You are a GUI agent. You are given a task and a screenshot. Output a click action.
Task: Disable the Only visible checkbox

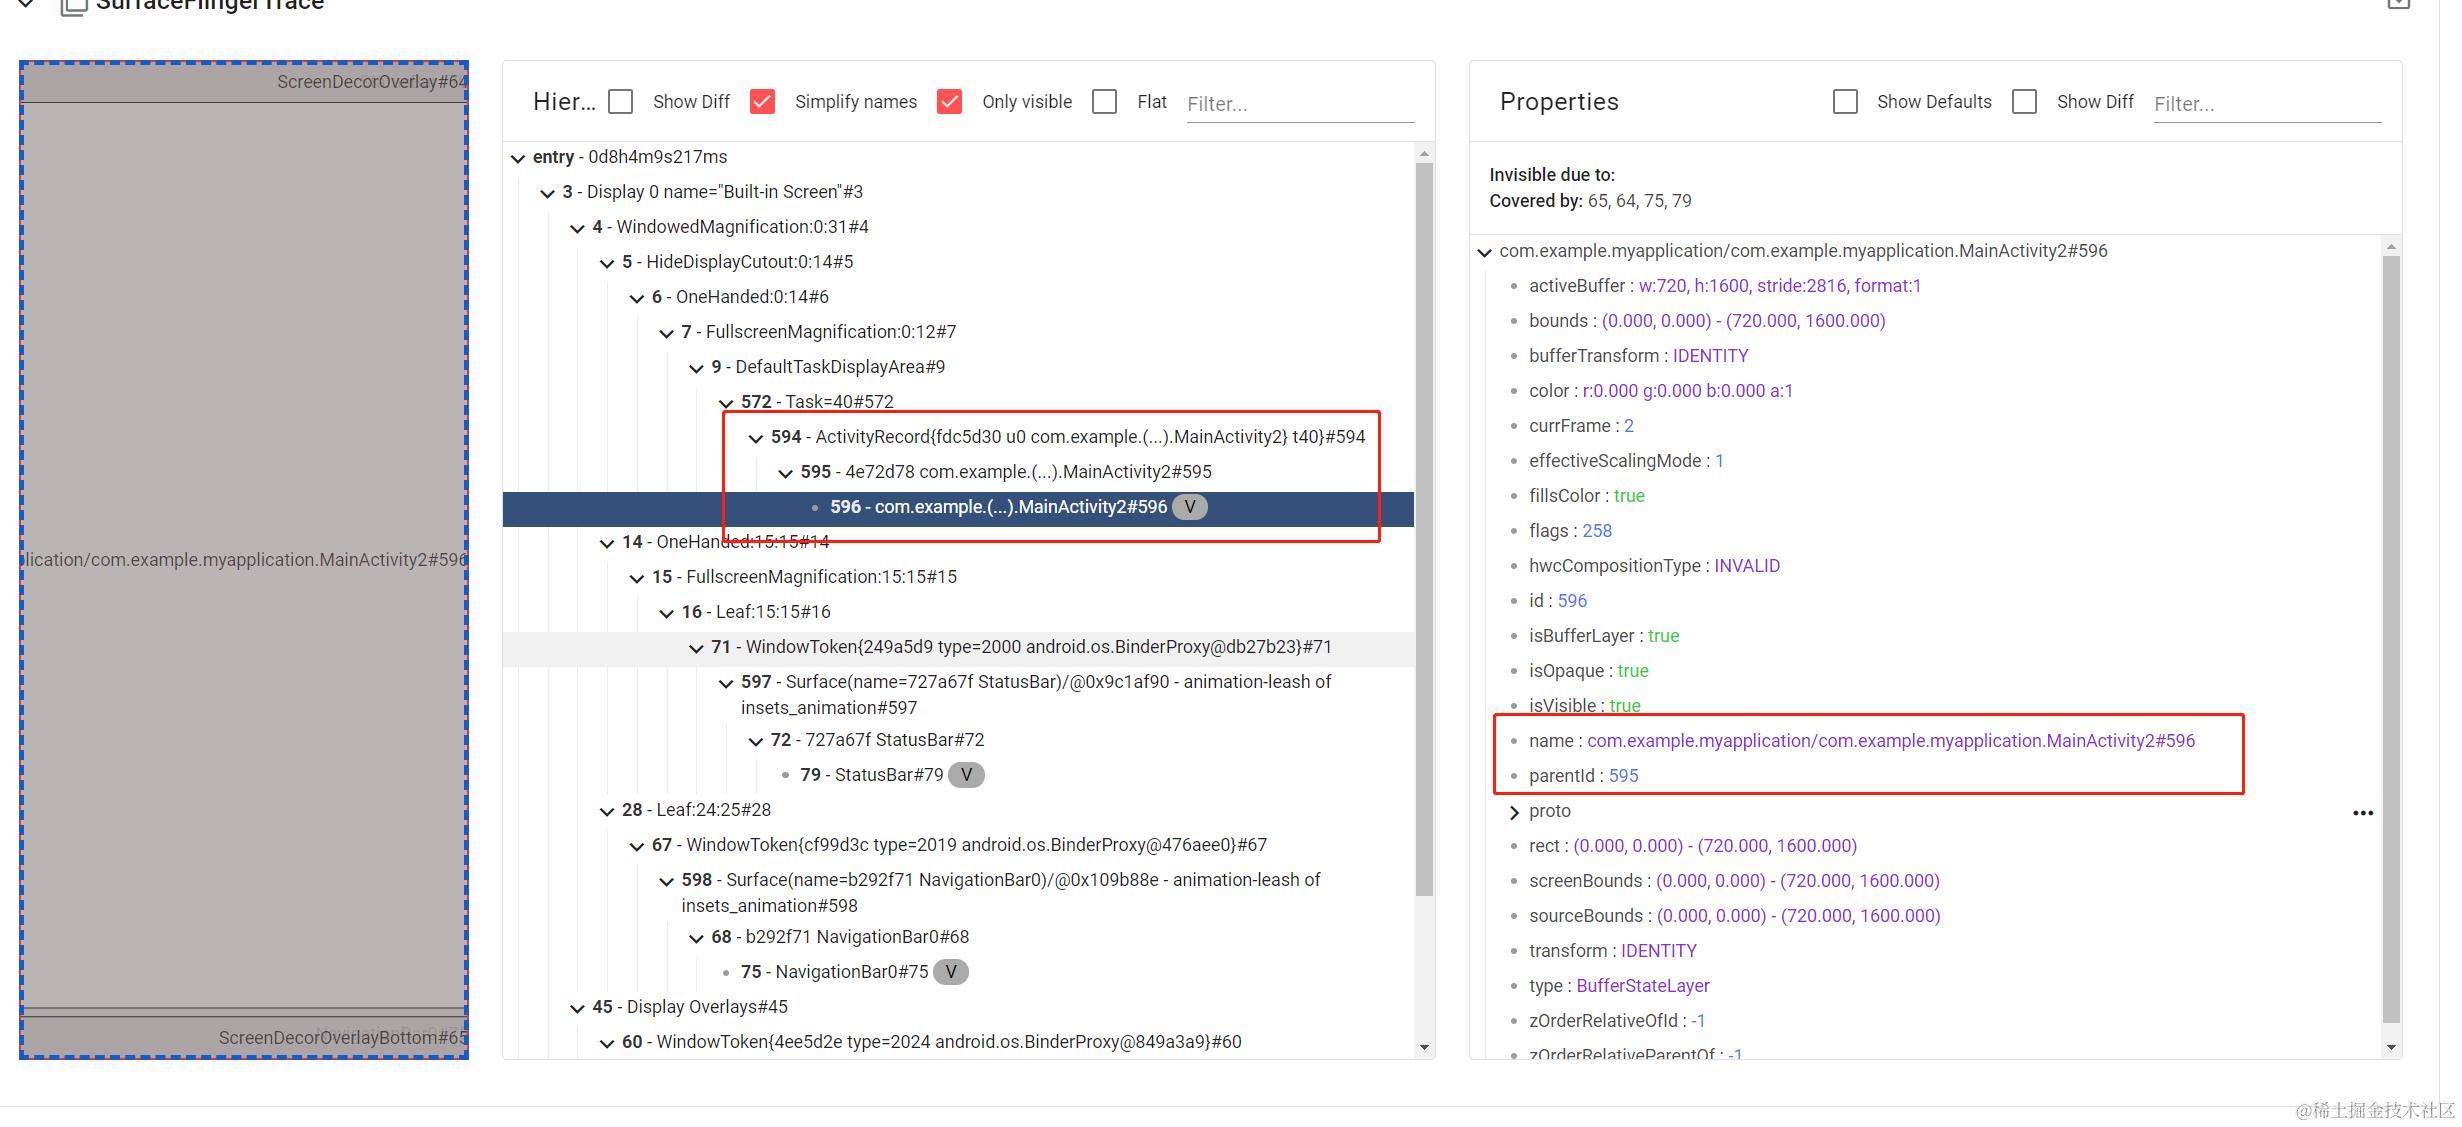950,102
